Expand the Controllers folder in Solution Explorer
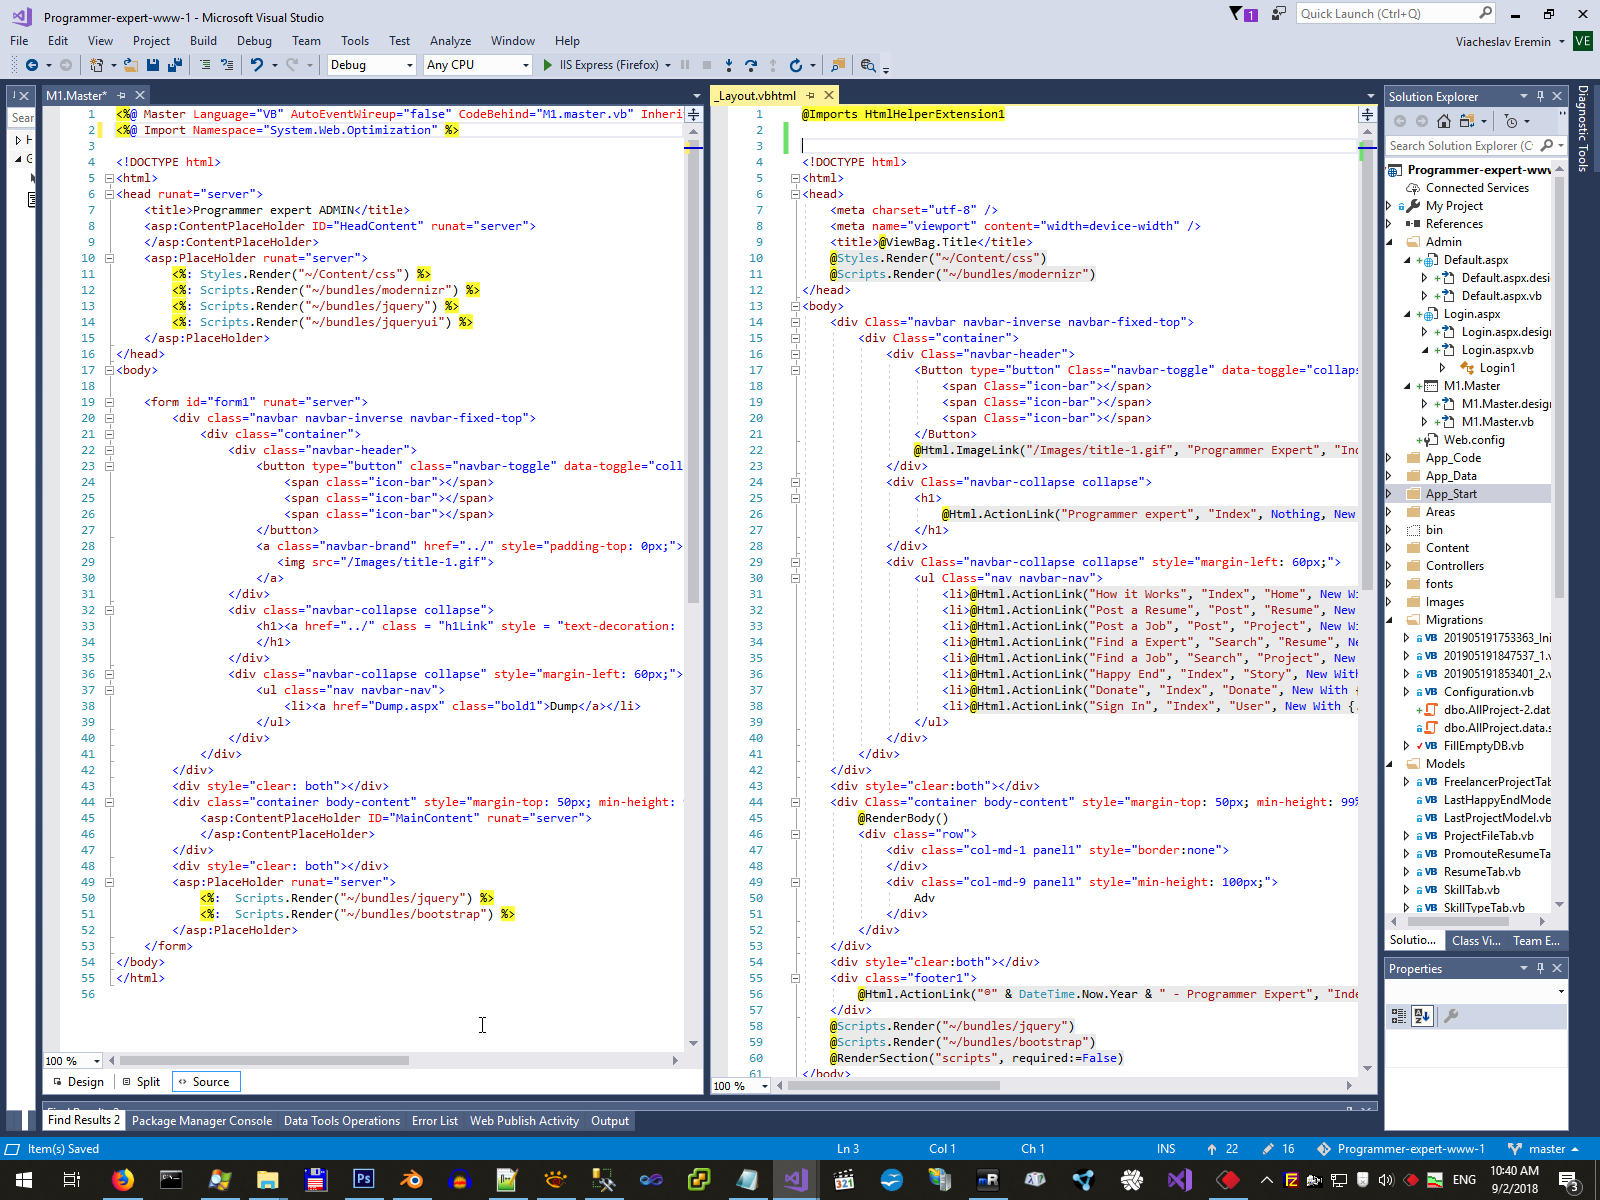The height and width of the screenshot is (1200, 1600). coord(1389,566)
